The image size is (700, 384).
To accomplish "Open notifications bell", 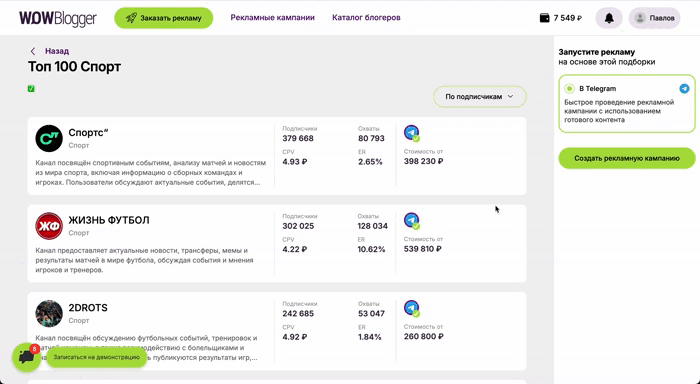I will [x=609, y=18].
